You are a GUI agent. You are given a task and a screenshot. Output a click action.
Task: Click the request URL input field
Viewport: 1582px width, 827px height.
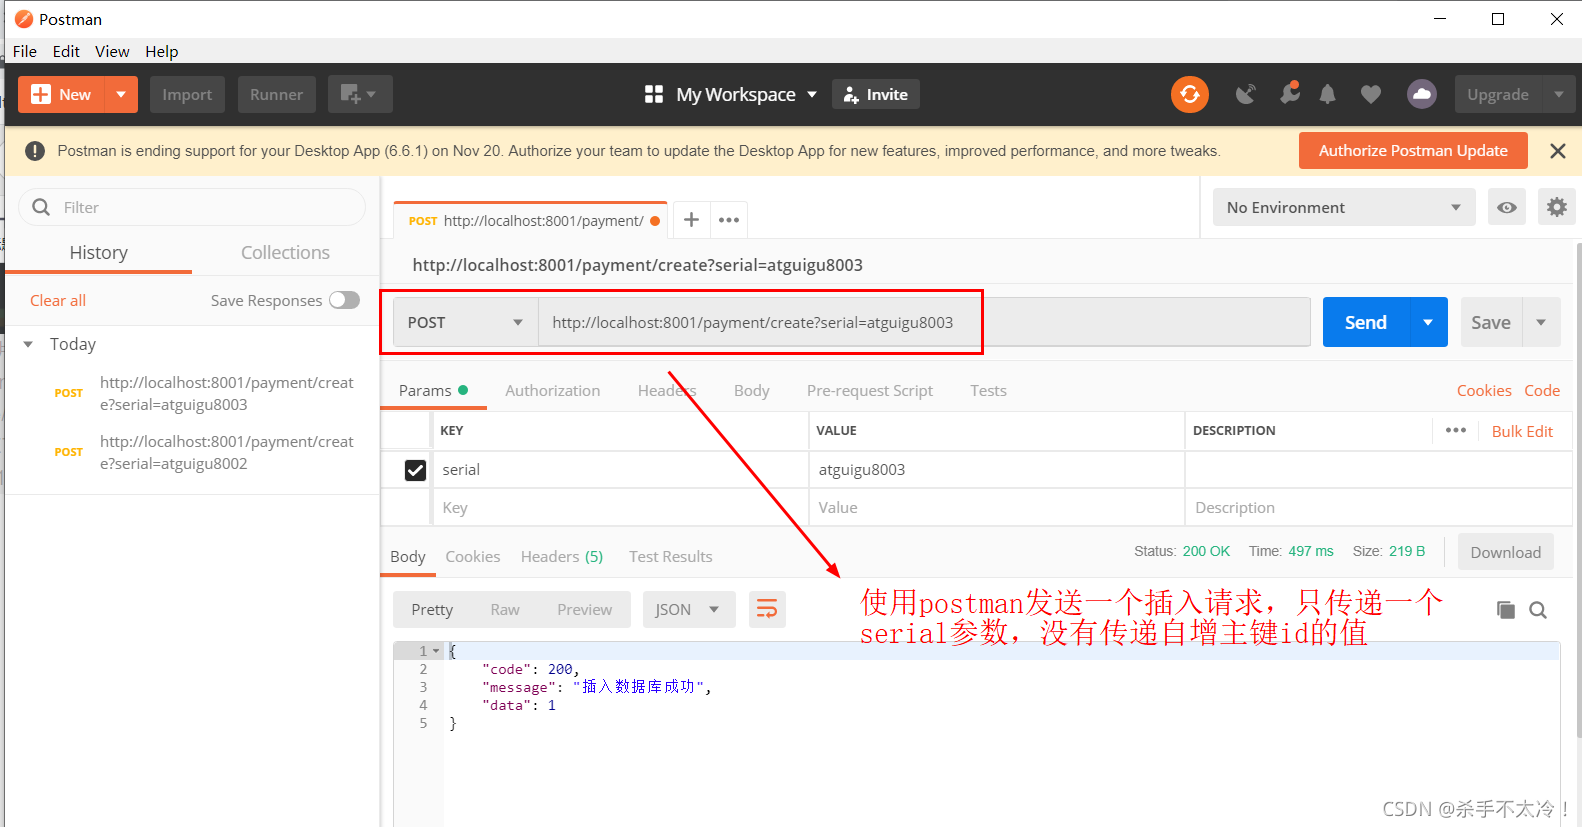924,322
